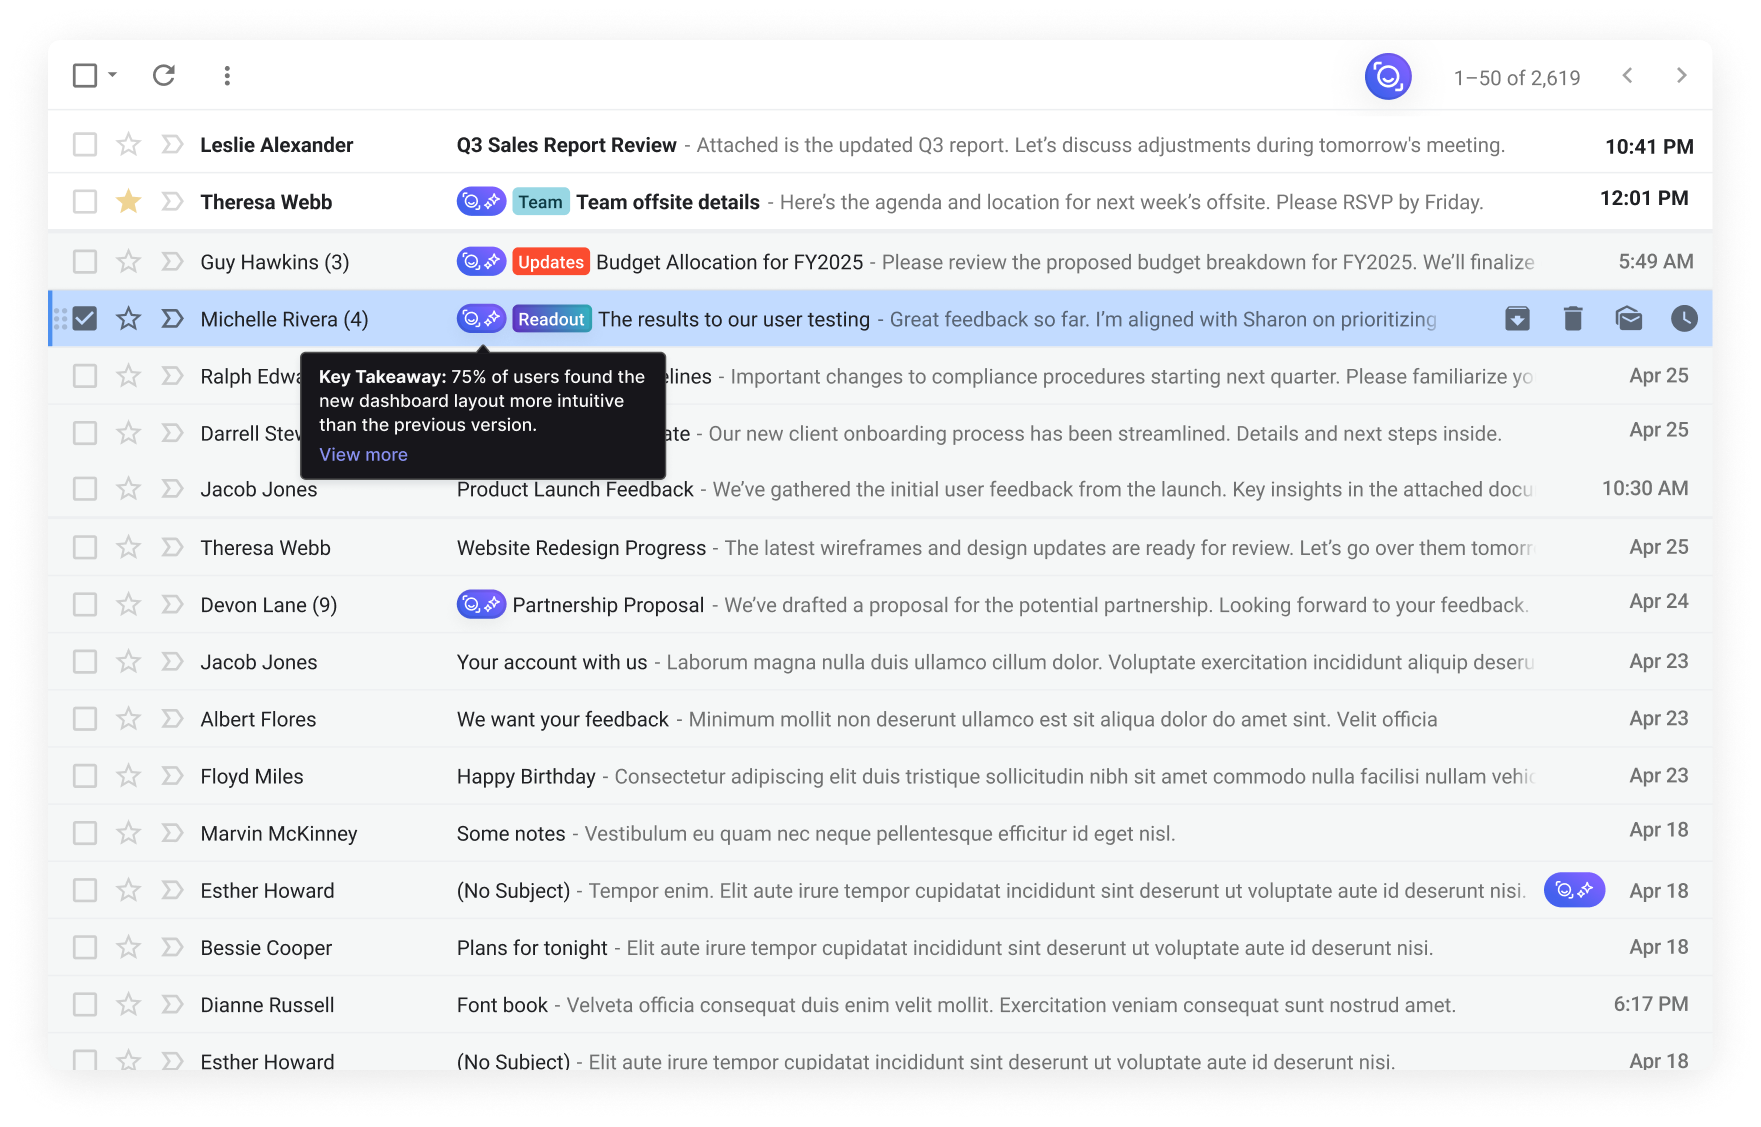
Task: Select the Dianne Russell email checkbox
Action: click(x=85, y=1004)
